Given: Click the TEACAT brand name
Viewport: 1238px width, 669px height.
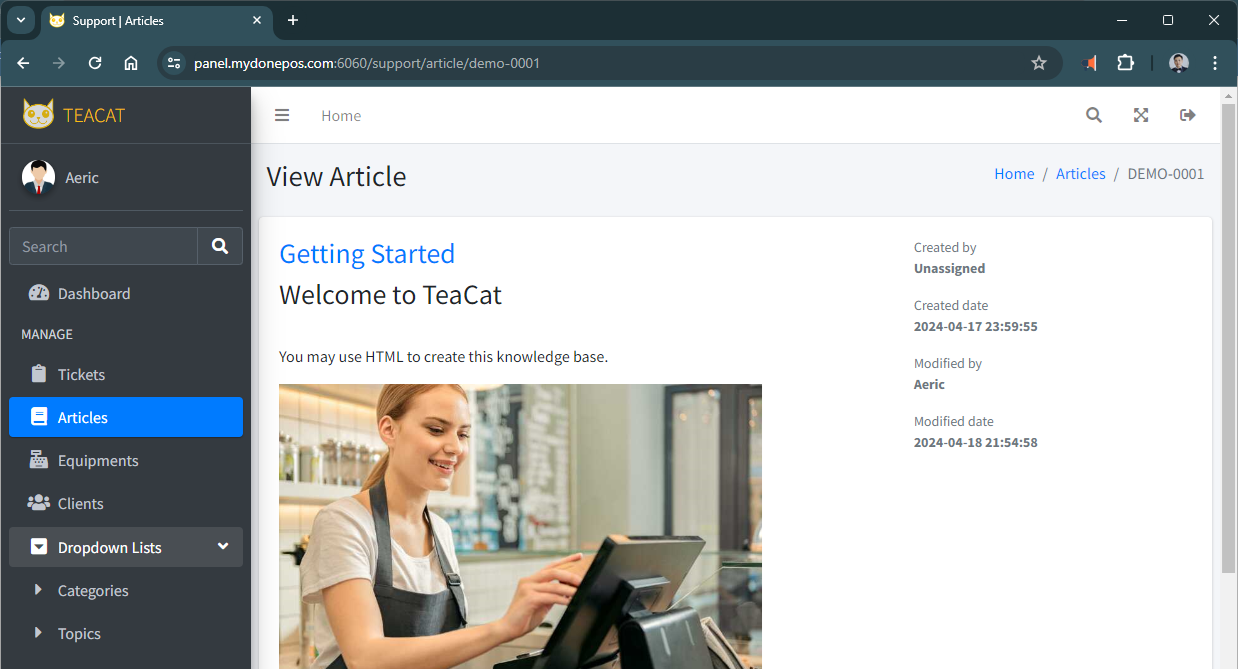Looking at the screenshot, I should [94, 115].
